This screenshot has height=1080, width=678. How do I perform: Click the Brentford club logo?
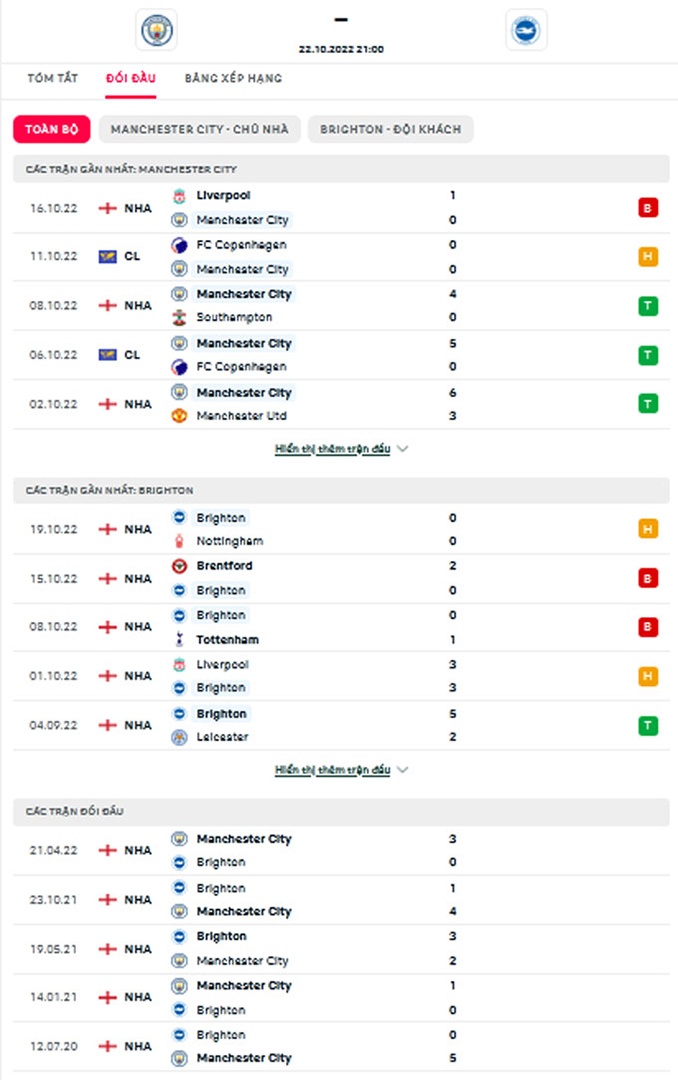[179, 566]
